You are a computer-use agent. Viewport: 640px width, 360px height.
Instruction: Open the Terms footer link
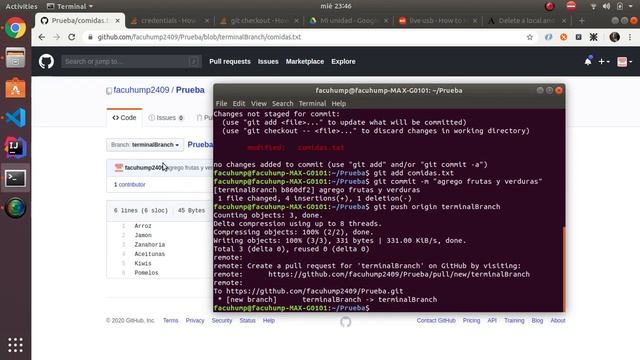170,321
